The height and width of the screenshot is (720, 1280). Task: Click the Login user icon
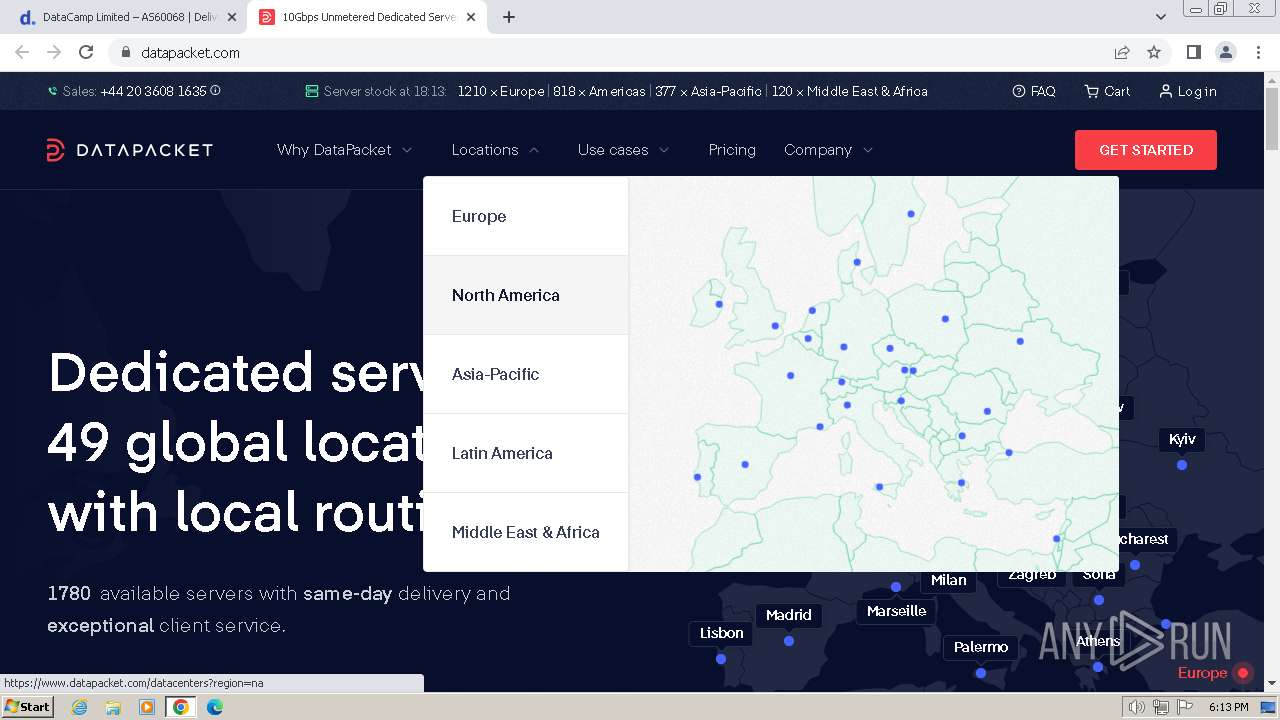pos(1165,91)
